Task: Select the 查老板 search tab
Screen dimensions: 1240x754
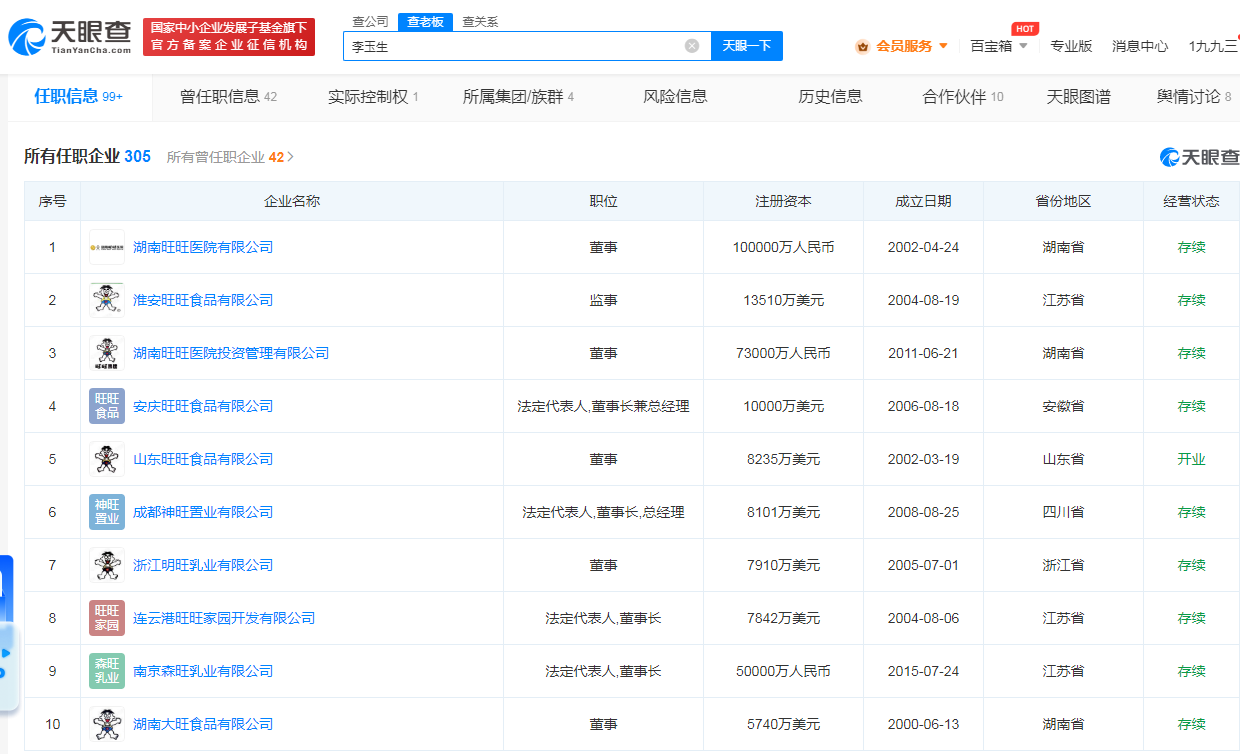Action: point(425,21)
